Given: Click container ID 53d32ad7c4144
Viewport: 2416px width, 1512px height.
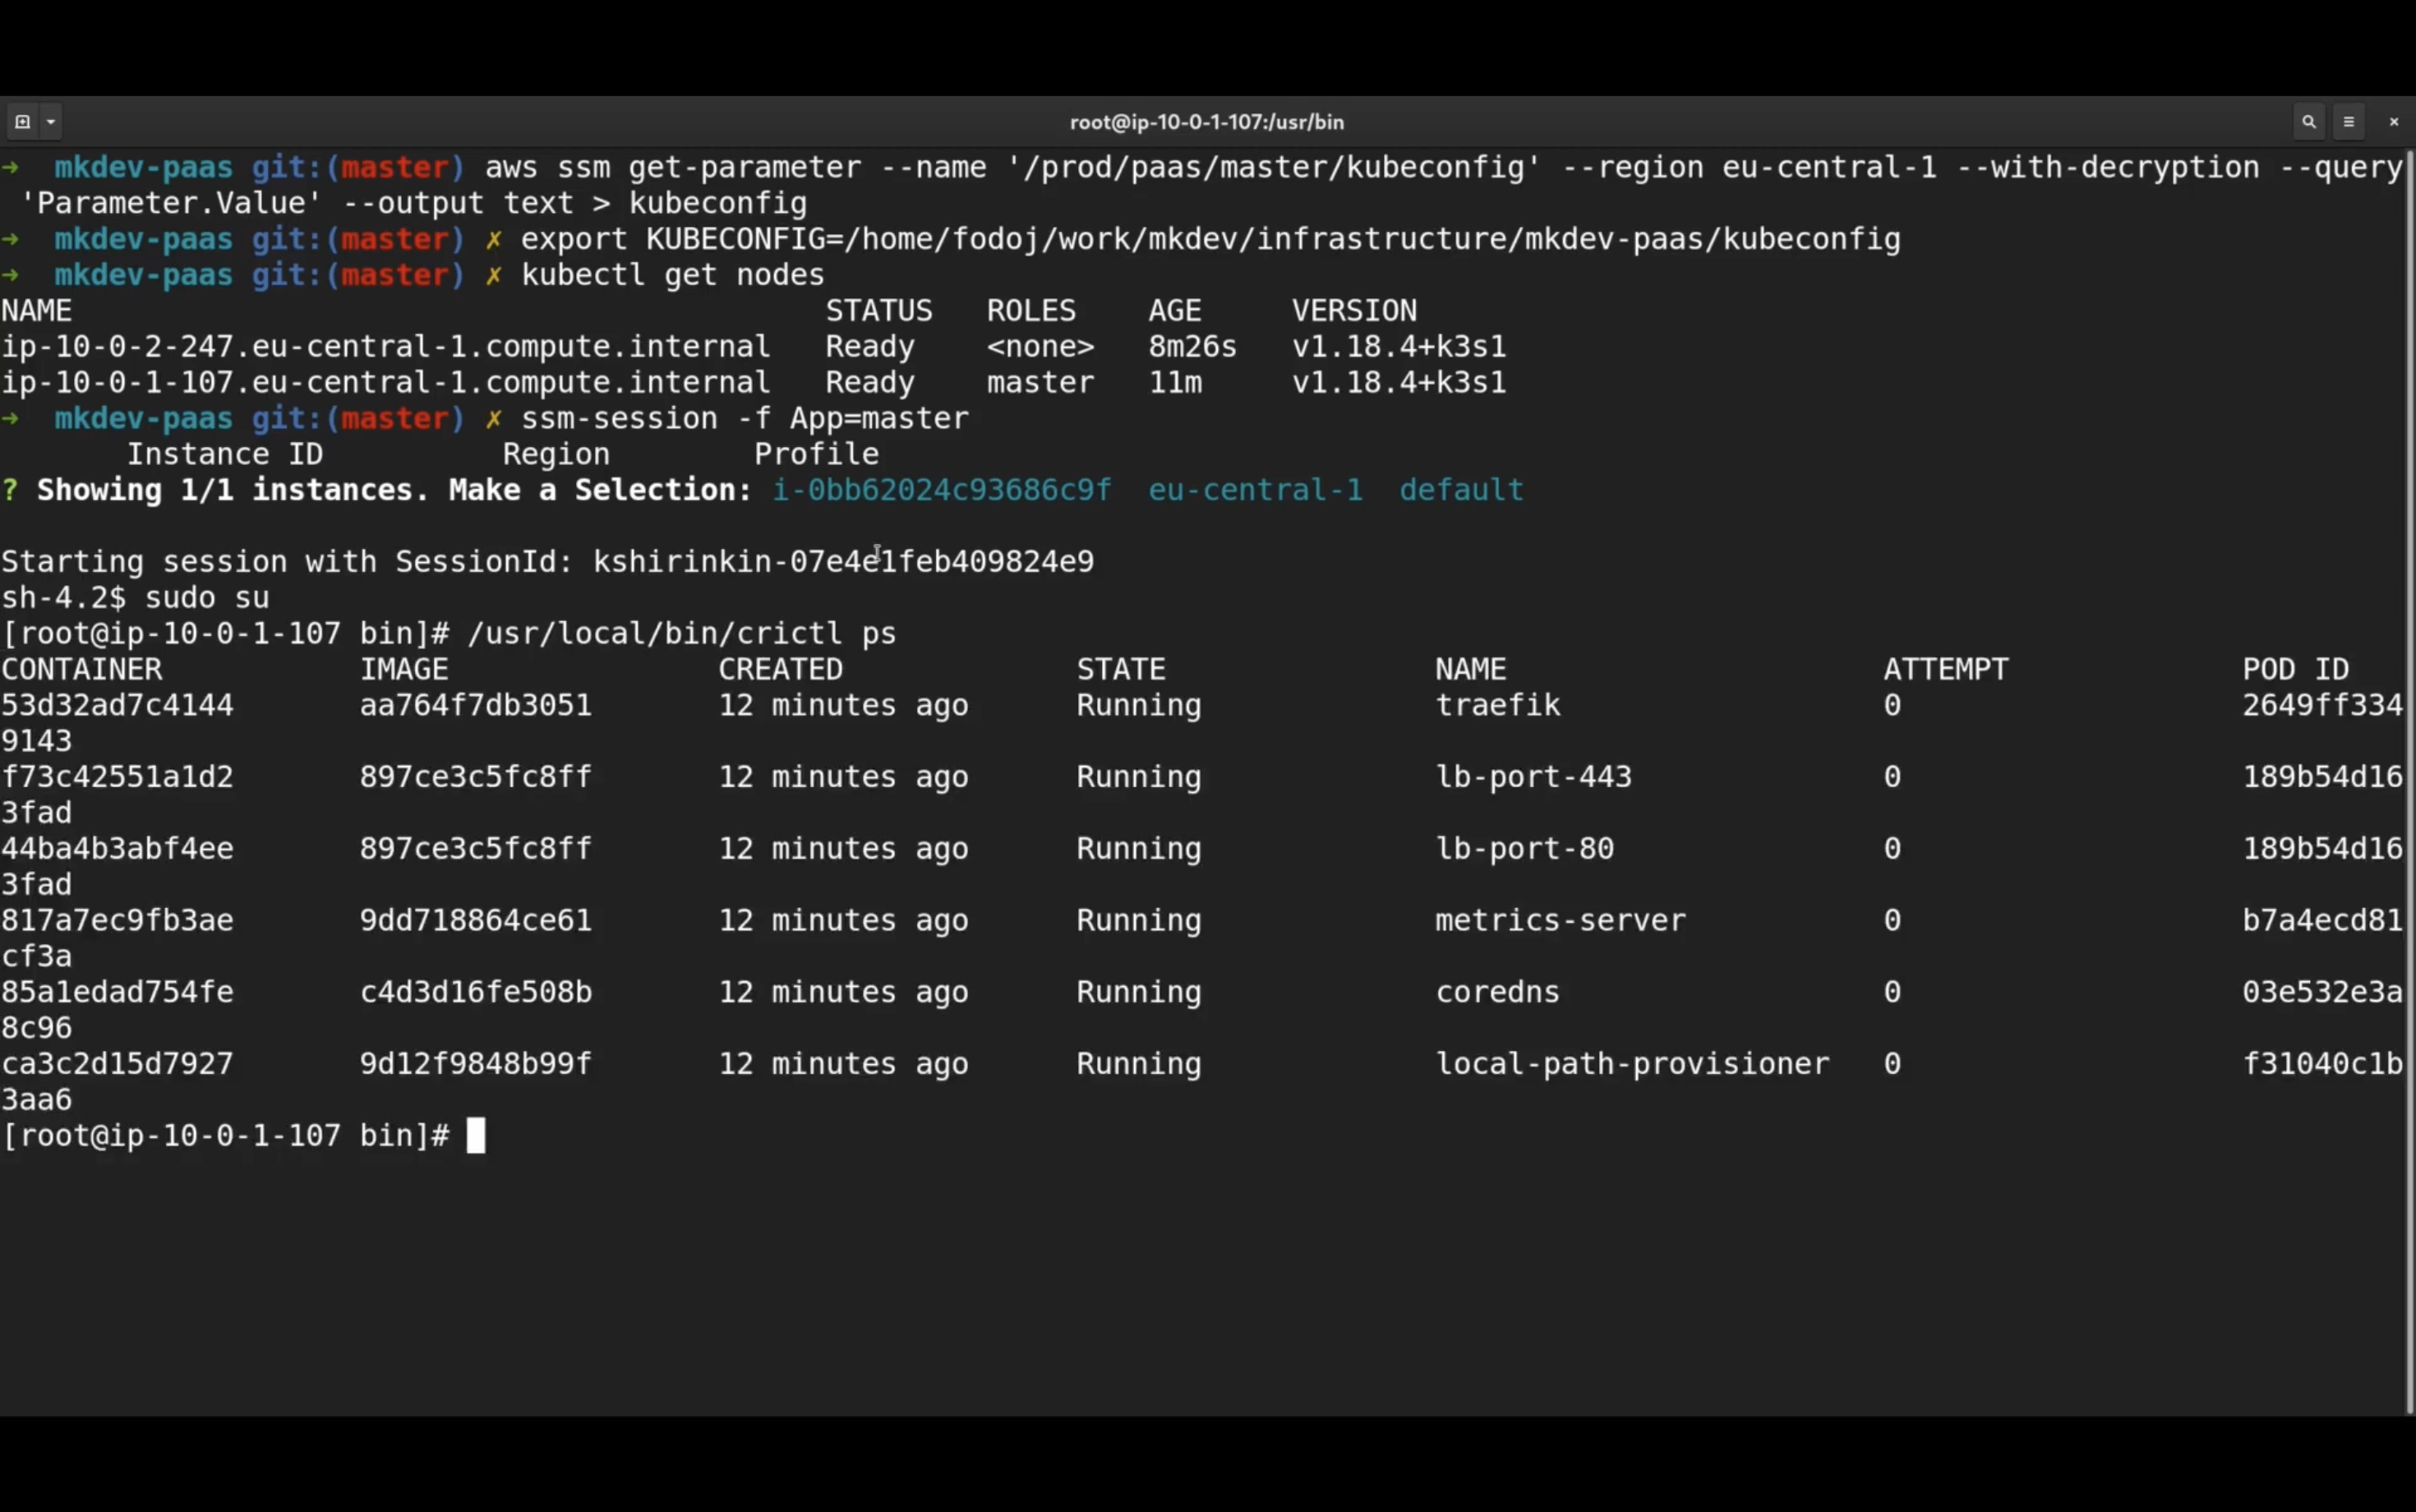Looking at the screenshot, I should point(117,705).
